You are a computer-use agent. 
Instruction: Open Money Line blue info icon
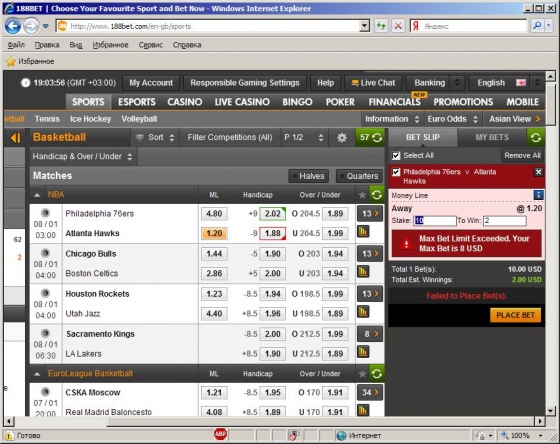tap(538, 195)
